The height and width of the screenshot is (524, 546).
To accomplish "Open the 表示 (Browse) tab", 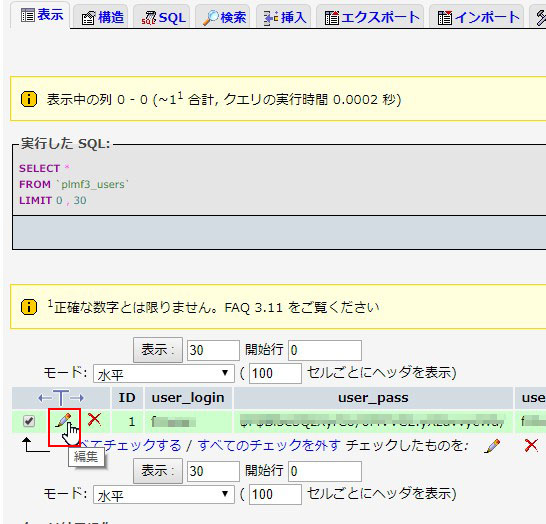I will [41, 15].
